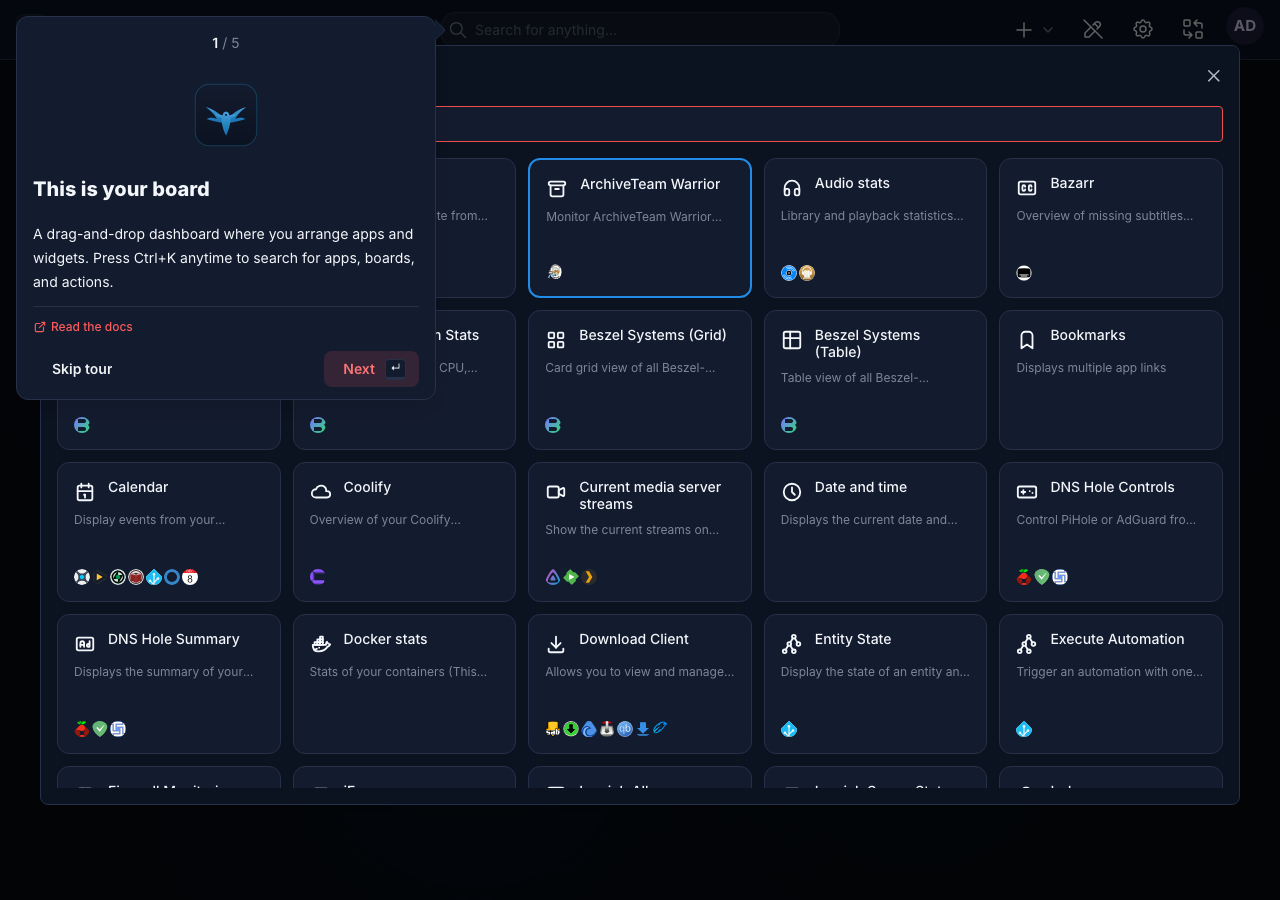Click the text "Overview of missing subtitles..."

1105,216
